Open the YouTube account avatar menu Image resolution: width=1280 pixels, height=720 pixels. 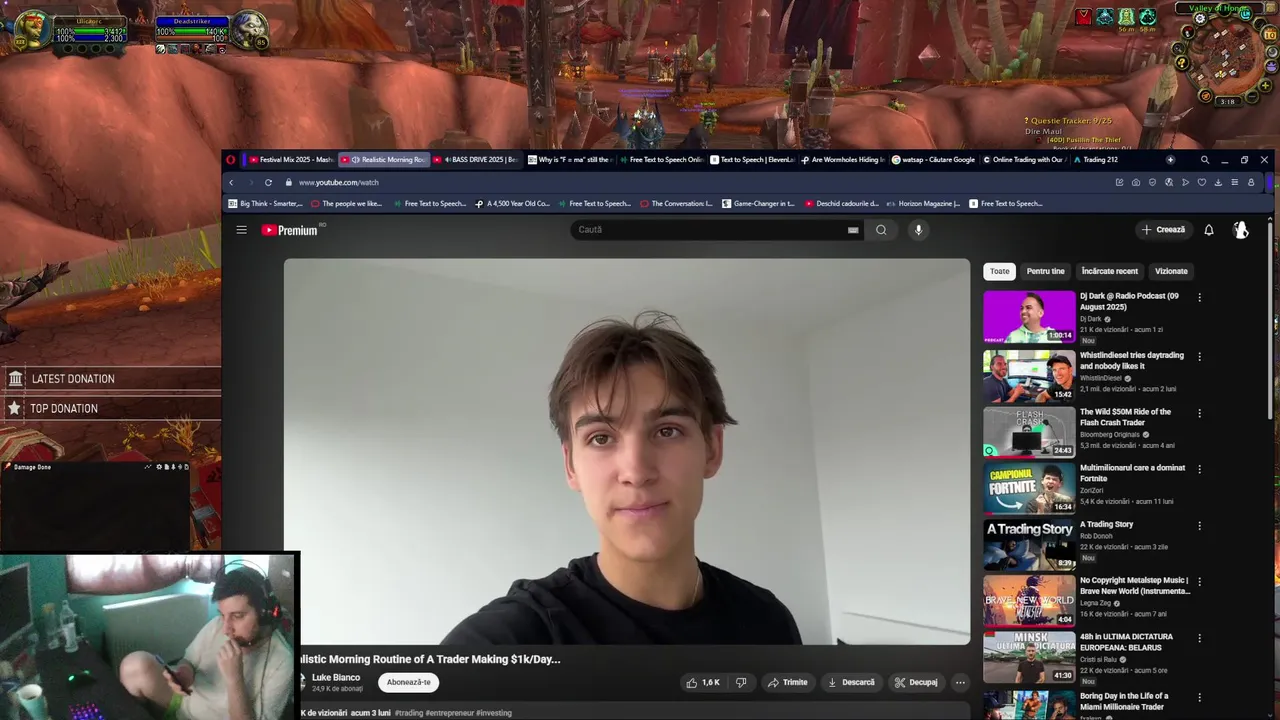(x=1241, y=230)
